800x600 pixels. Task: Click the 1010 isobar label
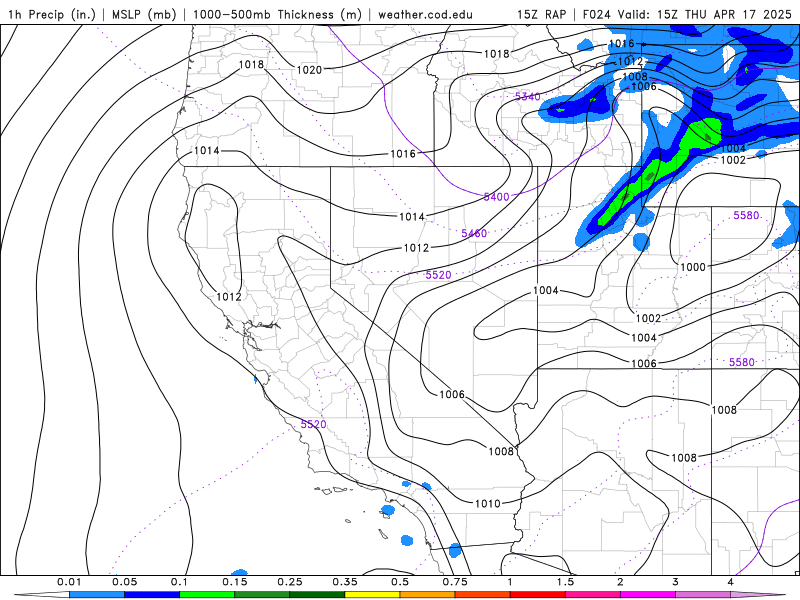click(487, 504)
